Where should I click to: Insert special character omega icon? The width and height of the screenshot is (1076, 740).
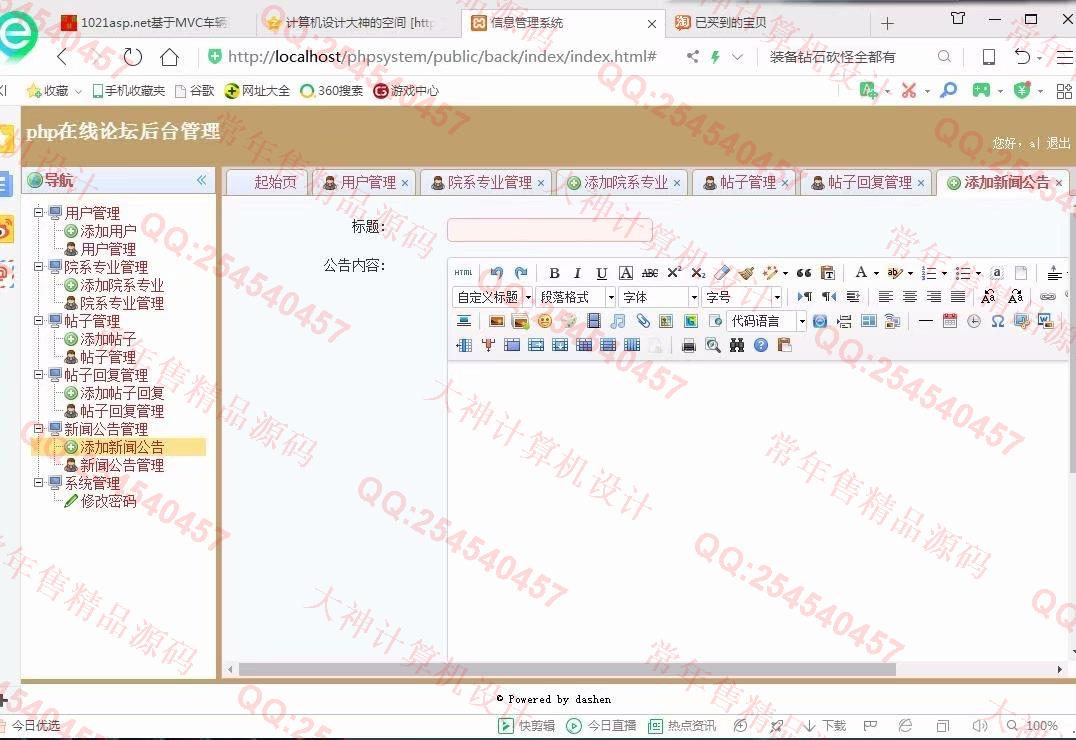tap(998, 321)
